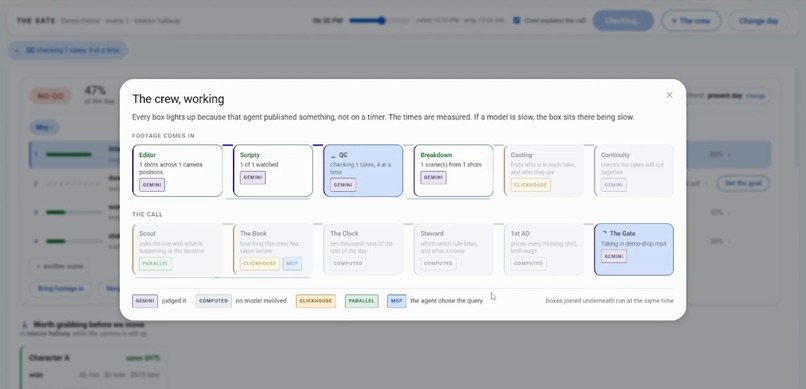The height and width of the screenshot is (389, 806).
Task: Click 'THE CALL' section heading
Action: pos(148,214)
